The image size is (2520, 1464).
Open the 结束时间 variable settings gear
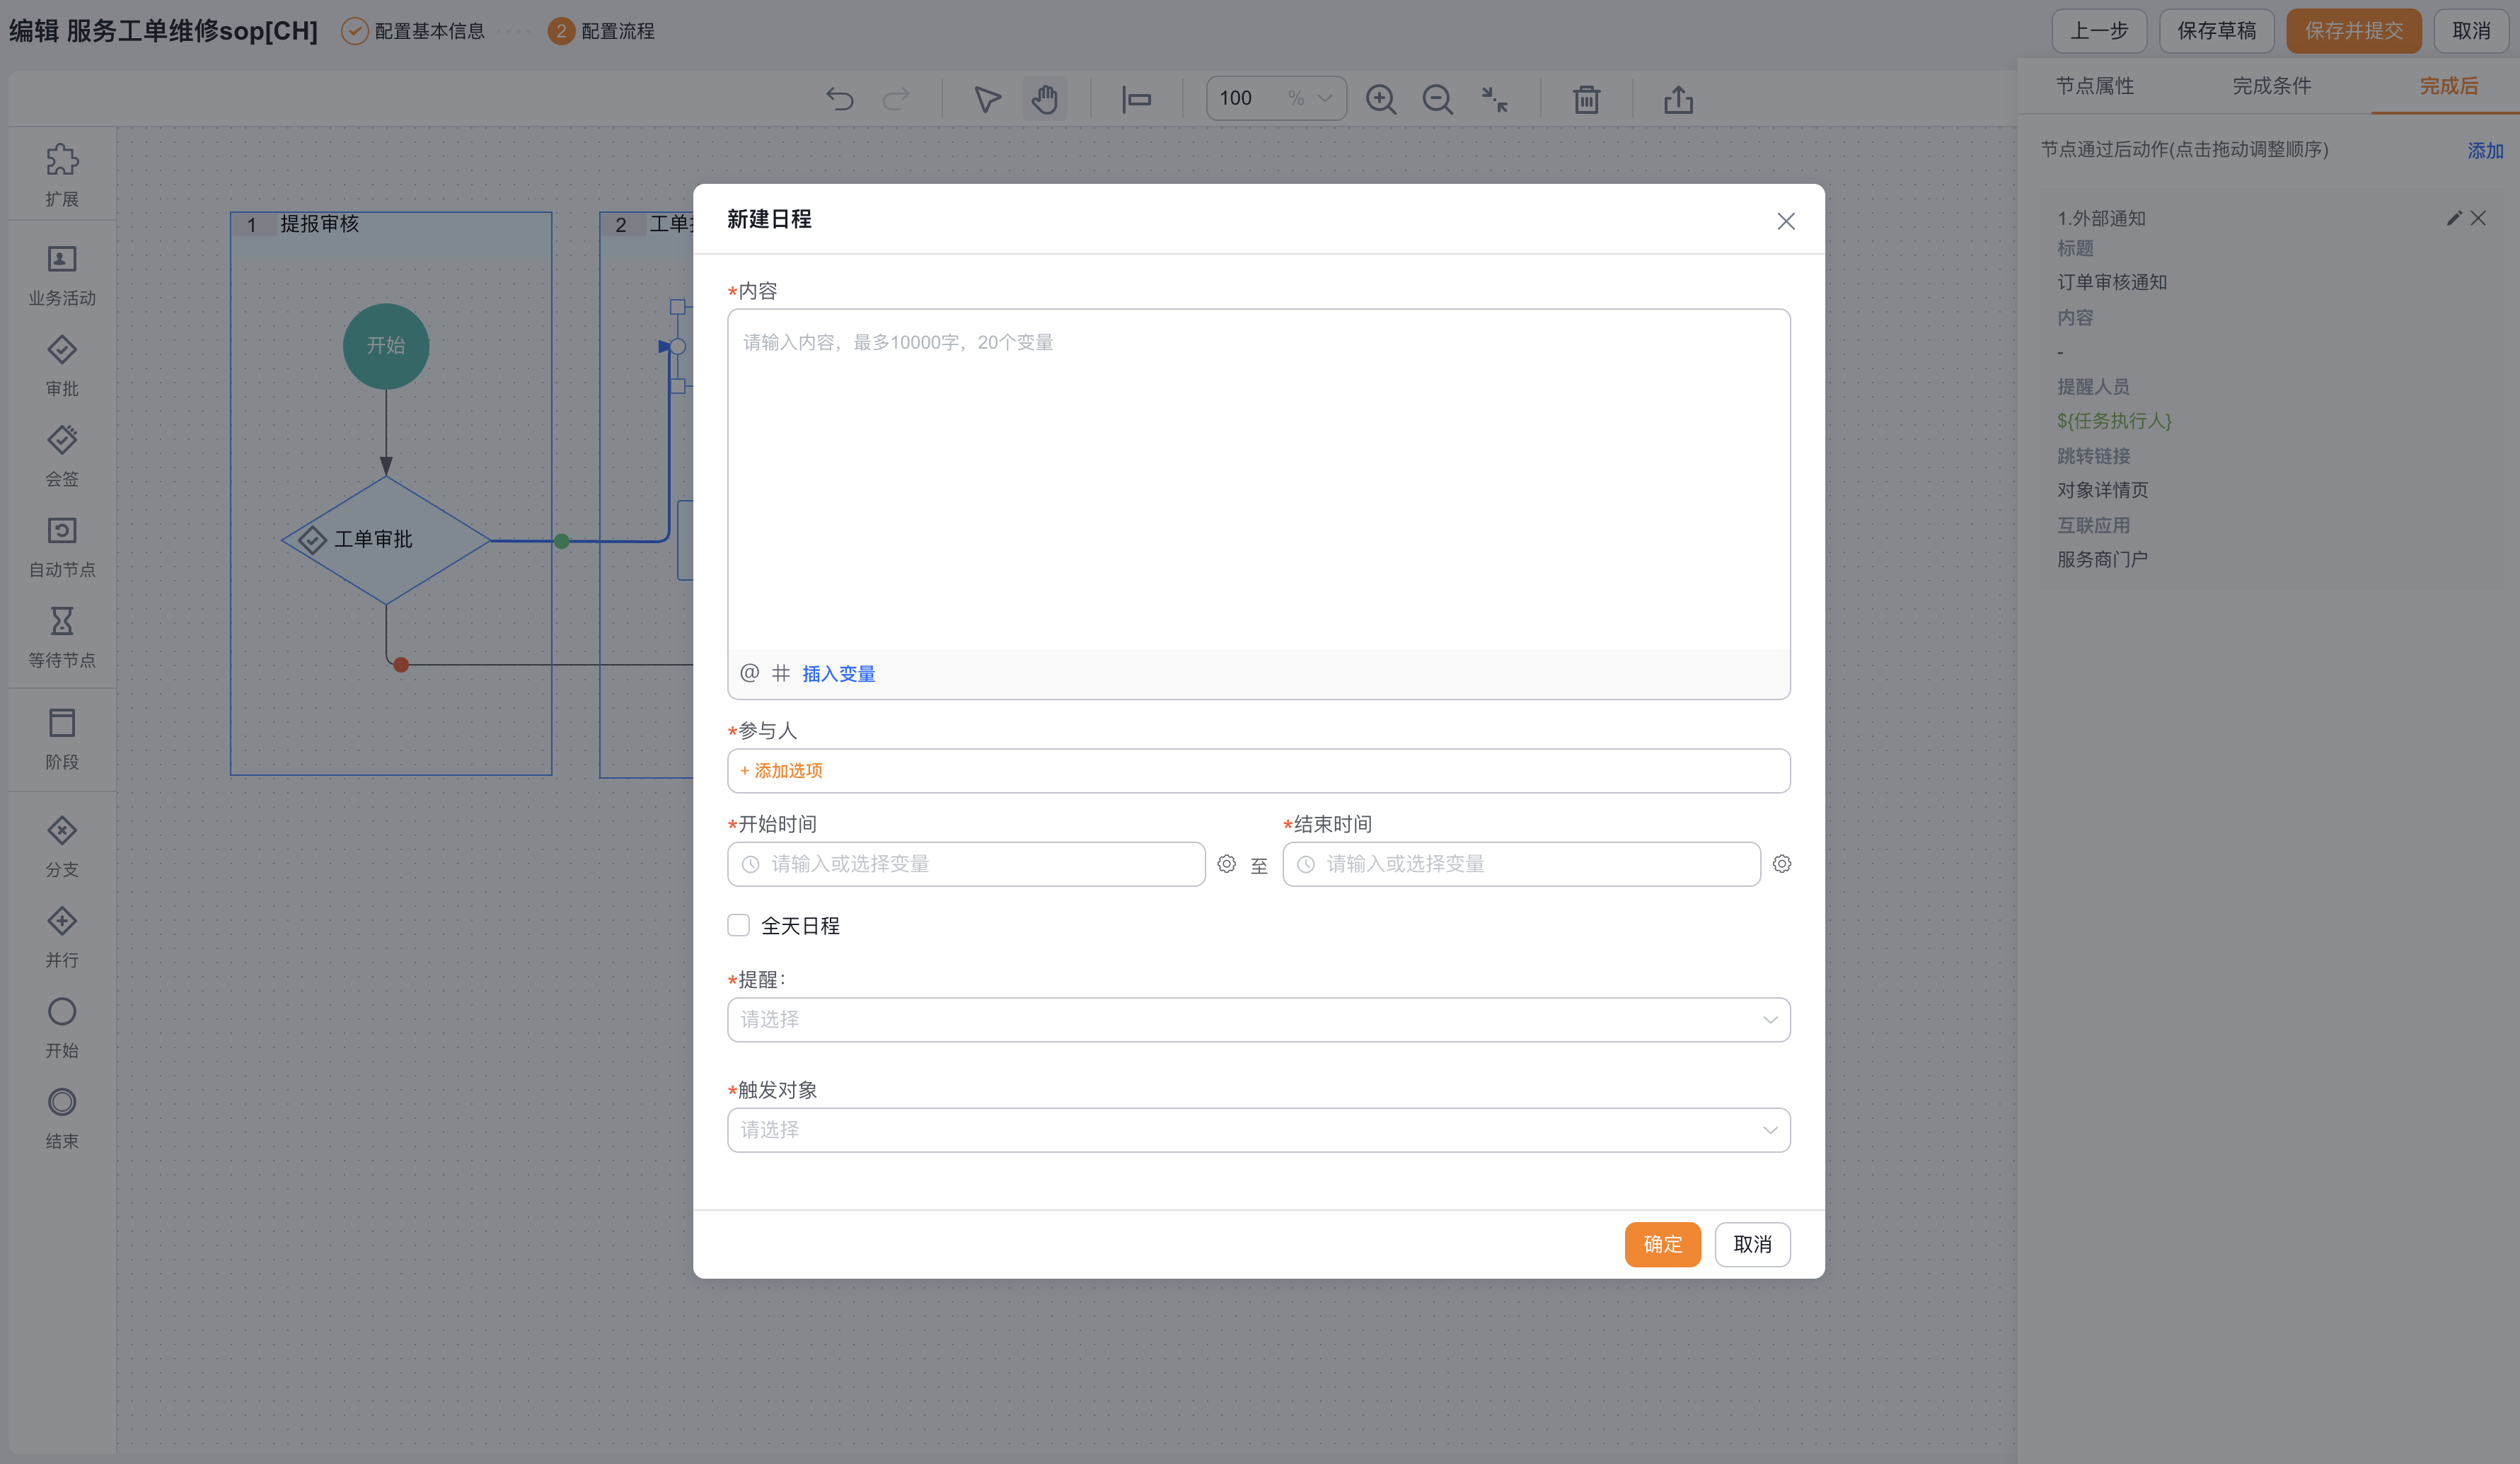(x=1781, y=864)
